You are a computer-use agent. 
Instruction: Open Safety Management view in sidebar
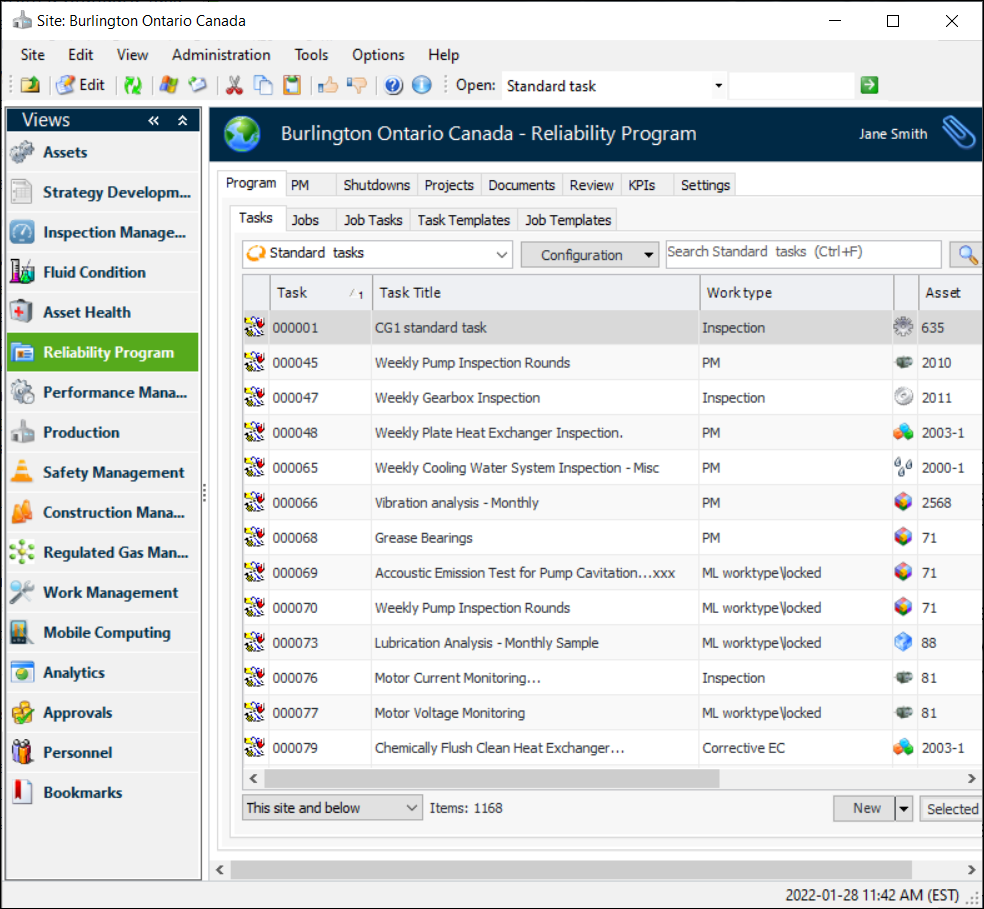tap(113, 472)
